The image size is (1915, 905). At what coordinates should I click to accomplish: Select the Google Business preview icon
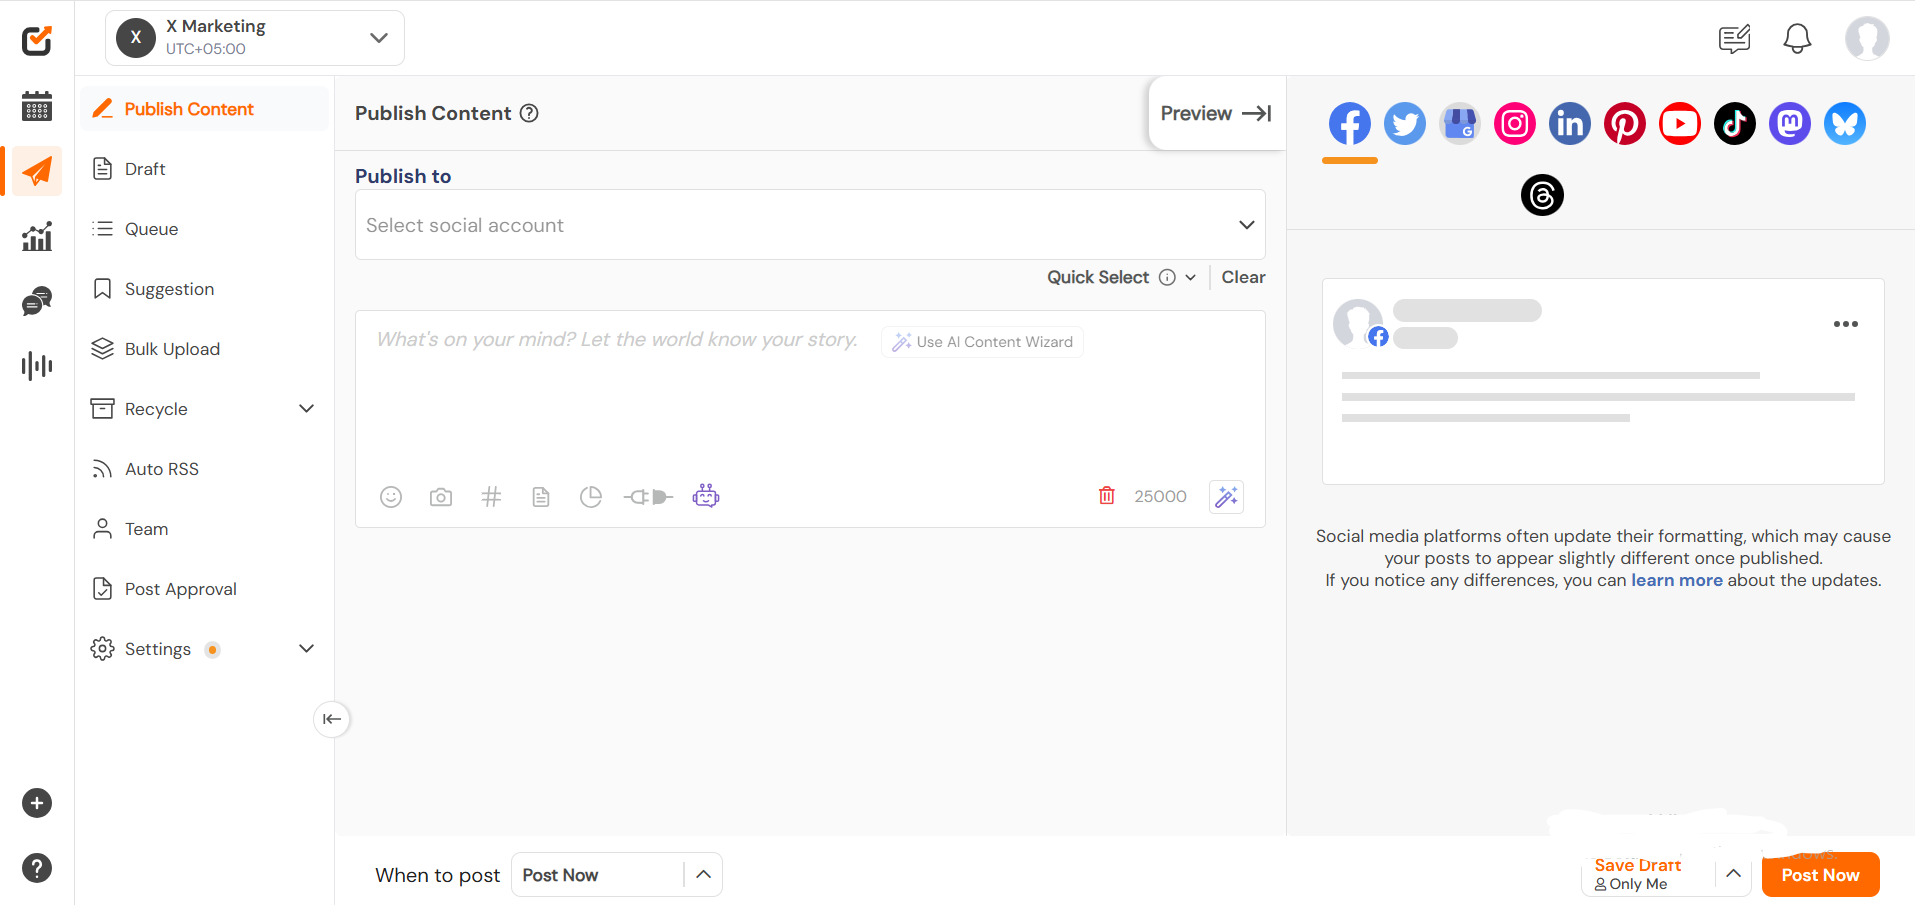1460,124
